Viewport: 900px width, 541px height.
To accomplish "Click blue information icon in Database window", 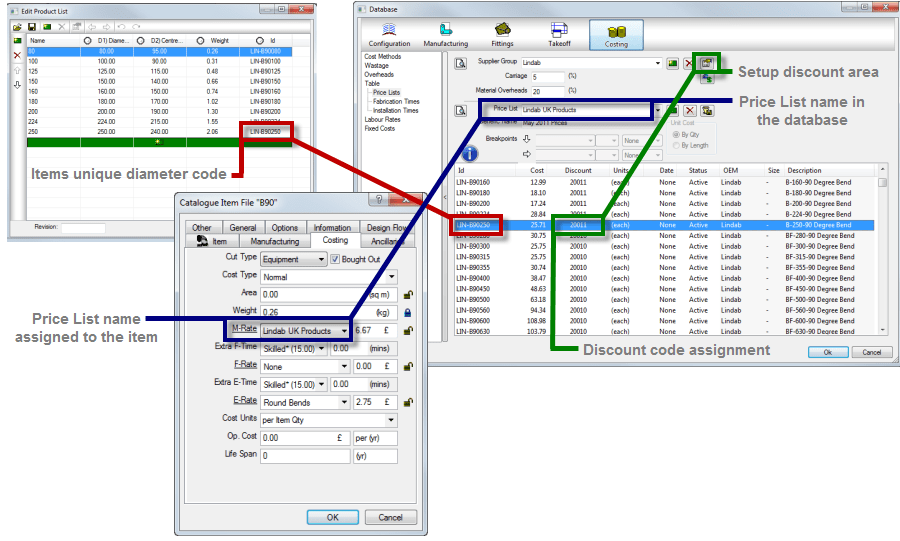I will coord(470,154).
